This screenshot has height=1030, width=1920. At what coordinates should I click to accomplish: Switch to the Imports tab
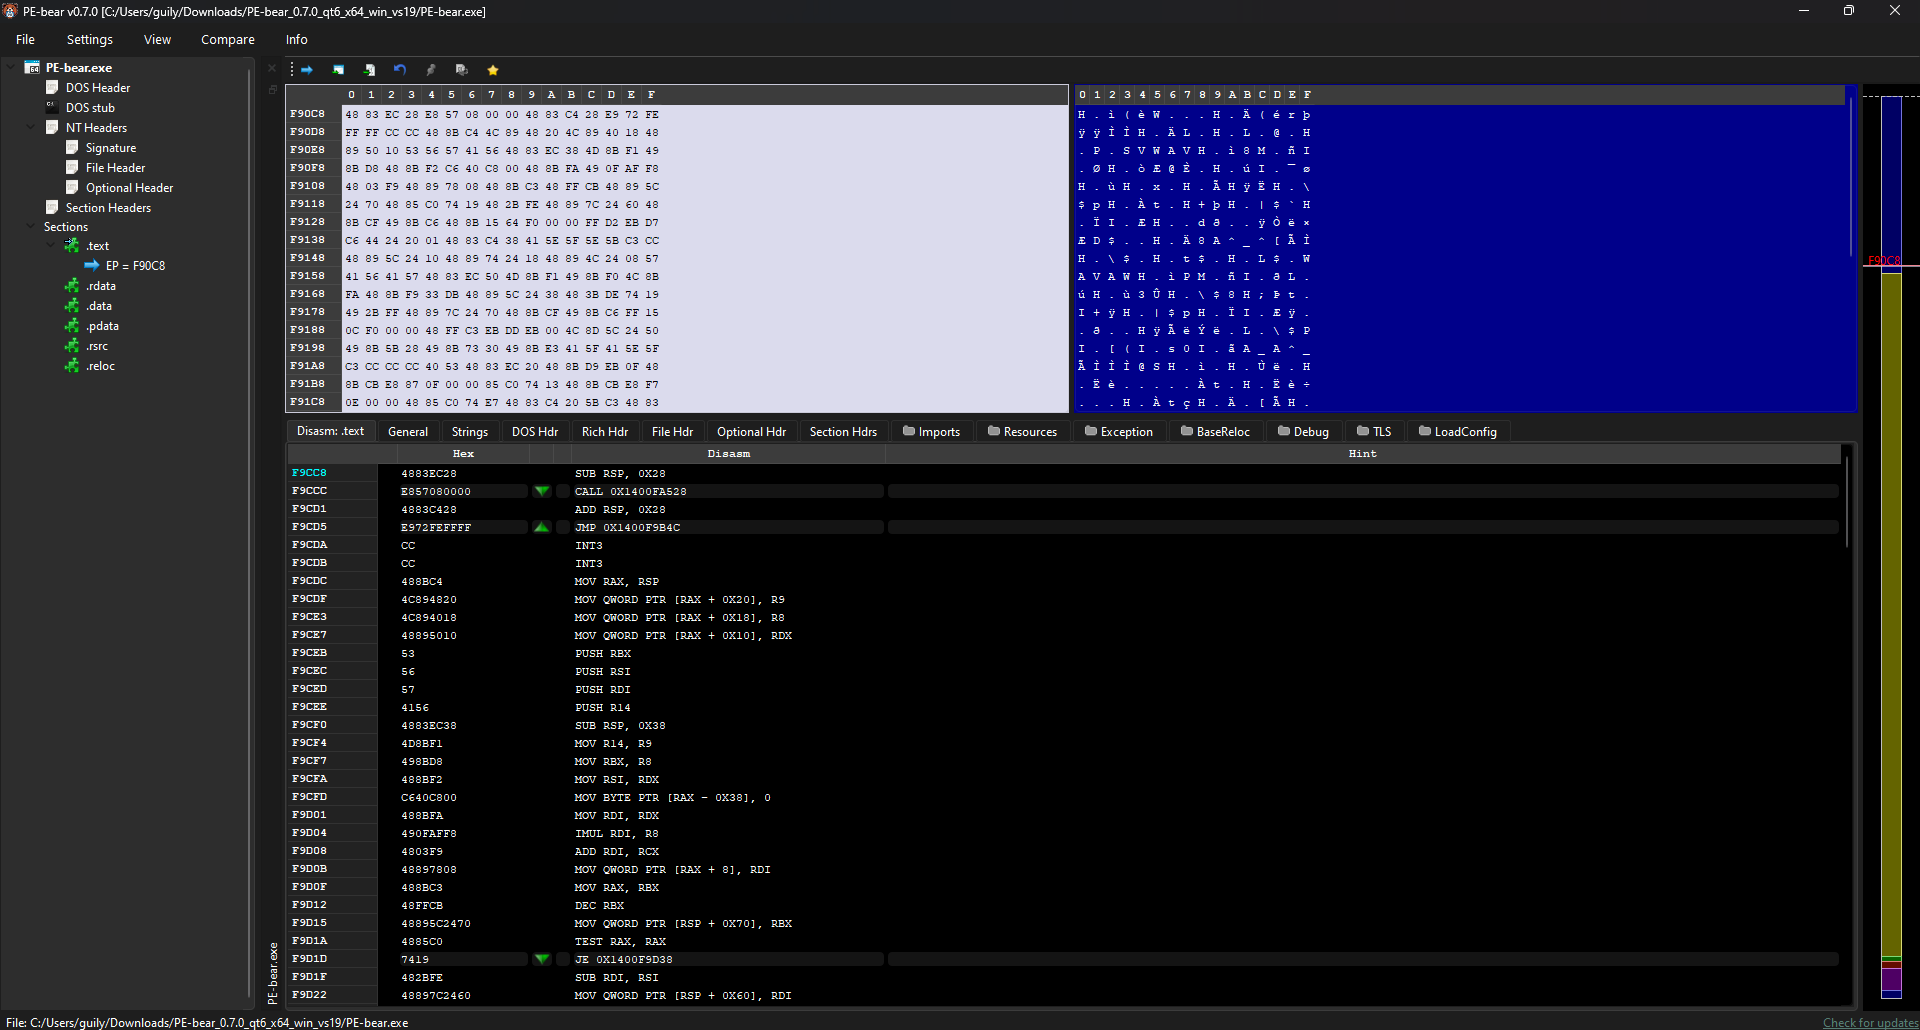pyautogui.click(x=931, y=432)
